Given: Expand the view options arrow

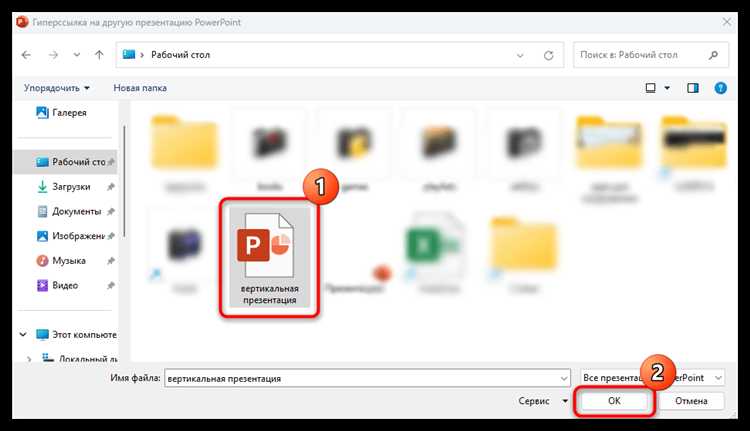Looking at the screenshot, I should 667,88.
